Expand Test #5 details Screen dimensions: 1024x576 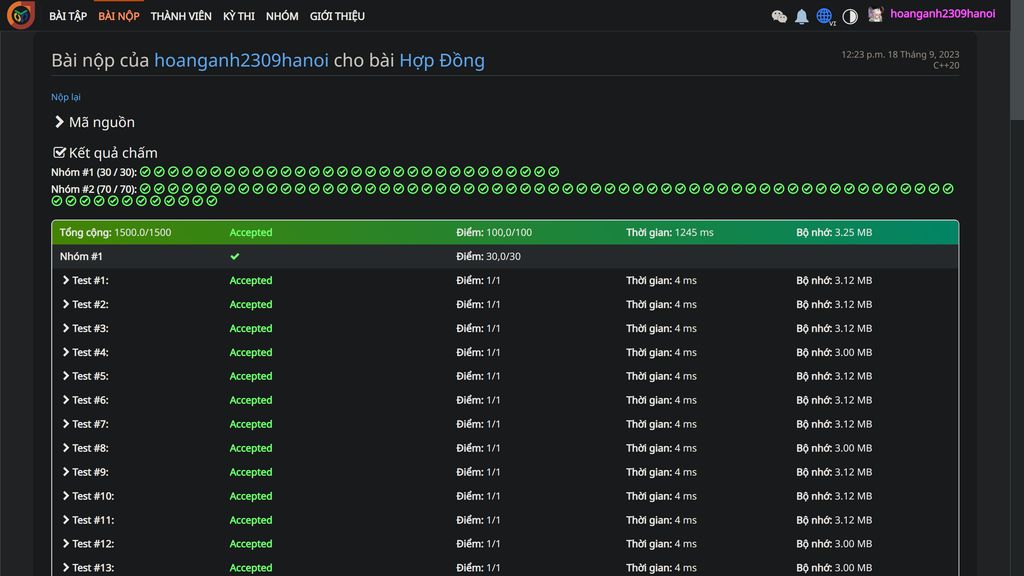click(66, 376)
